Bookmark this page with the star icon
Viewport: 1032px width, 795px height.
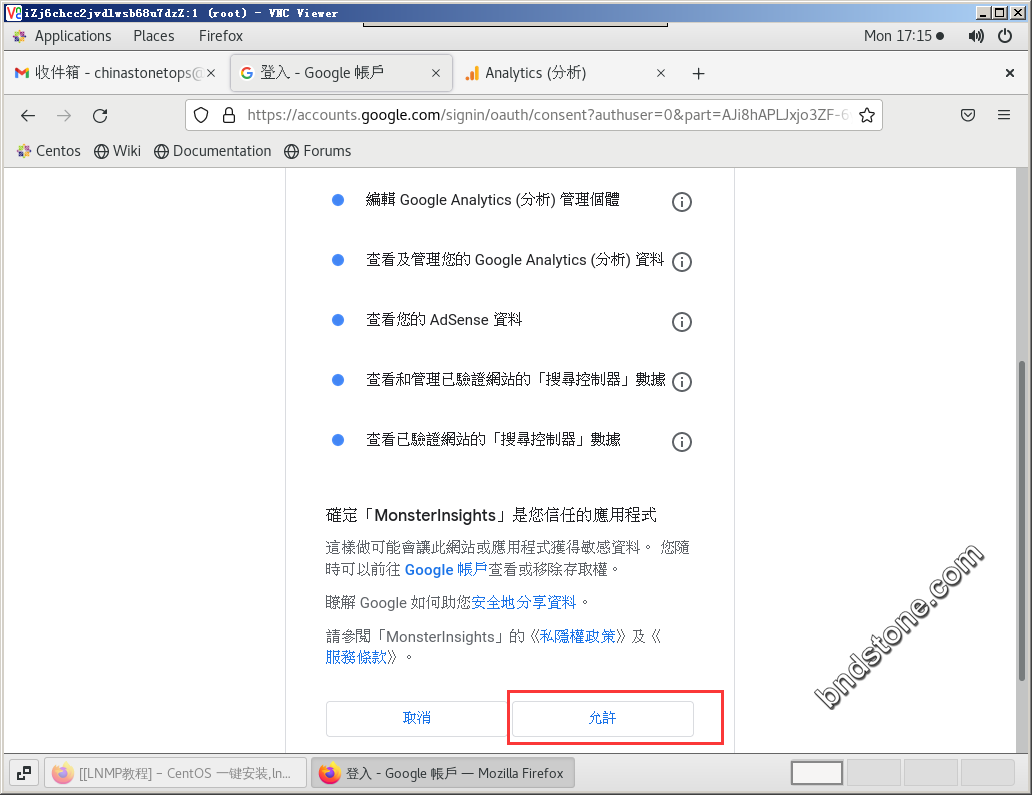click(867, 115)
